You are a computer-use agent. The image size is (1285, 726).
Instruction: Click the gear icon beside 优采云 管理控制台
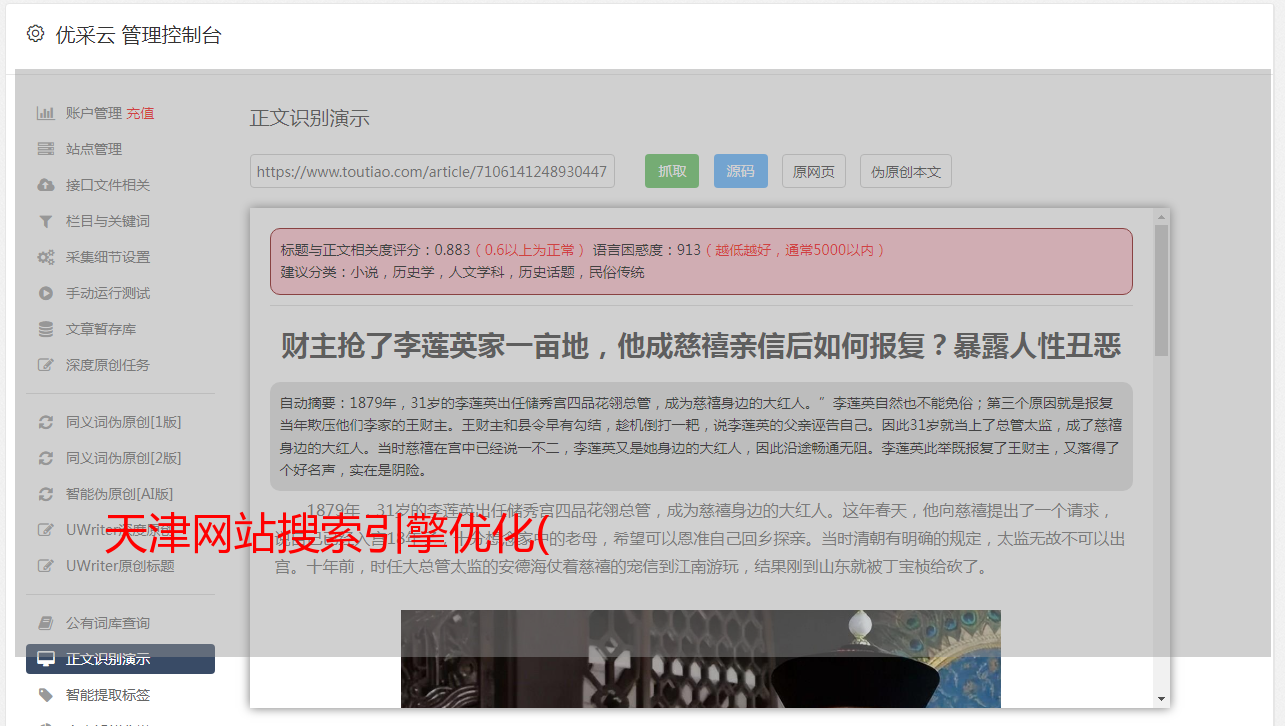click(x=36, y=34)
